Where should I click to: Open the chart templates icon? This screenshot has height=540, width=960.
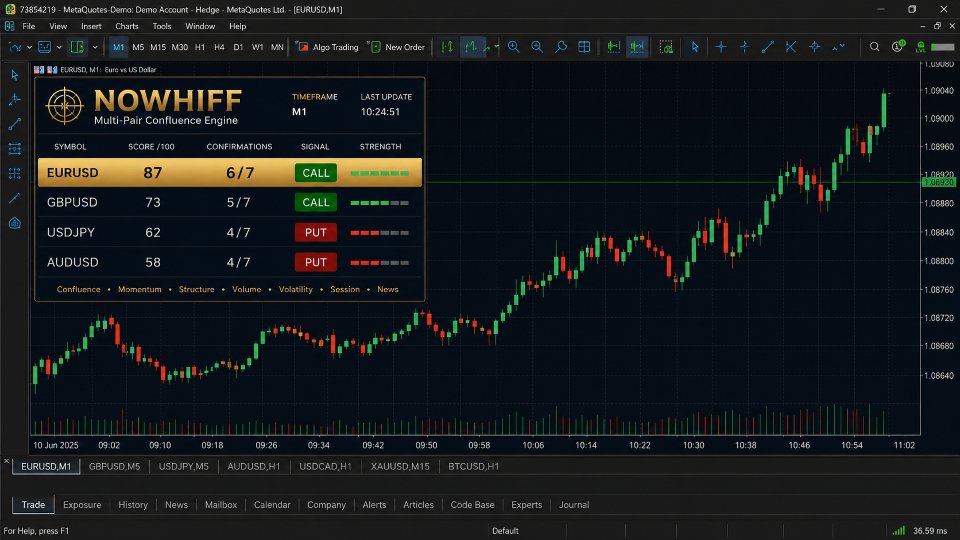(x=78, y=47)
